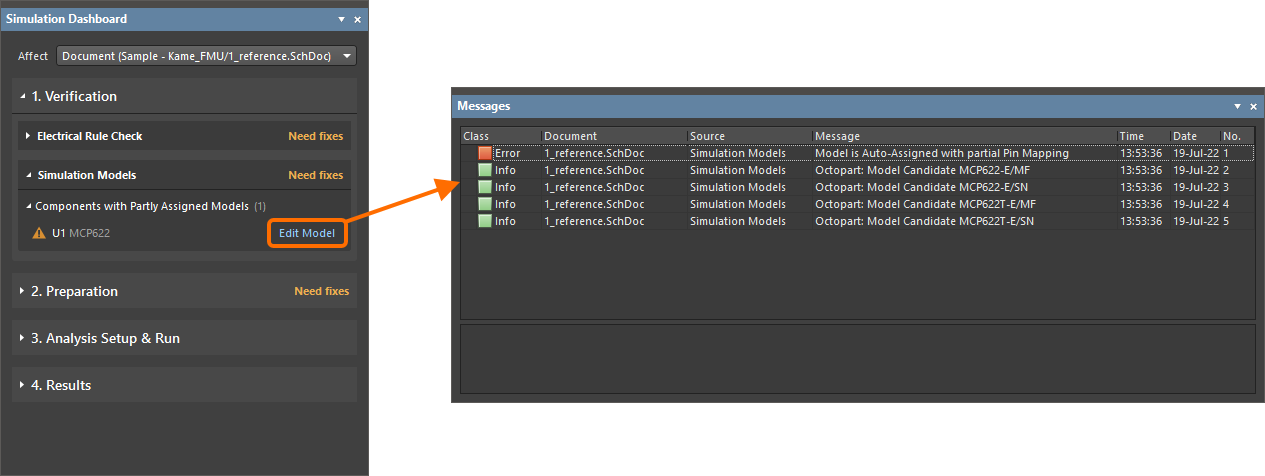Click green Info icon for MCP622T-E/SN message
Image resolution: width=1265 pixels, height=476 pixels.
click(x=485, y=221)
